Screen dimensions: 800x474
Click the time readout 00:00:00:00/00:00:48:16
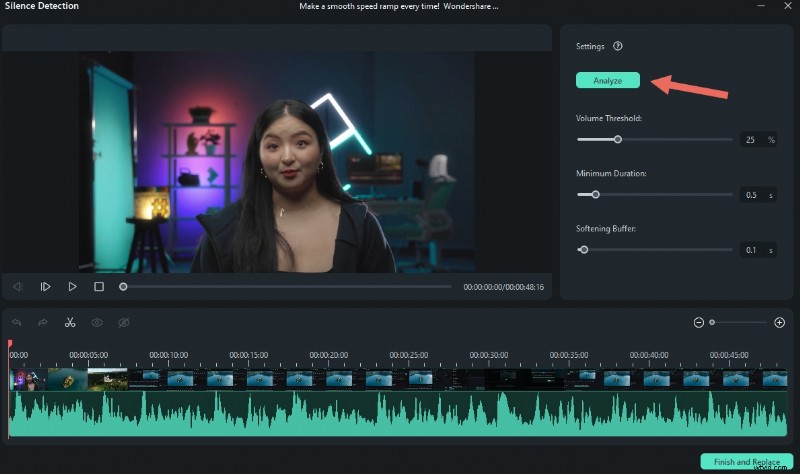click(504, 287)
